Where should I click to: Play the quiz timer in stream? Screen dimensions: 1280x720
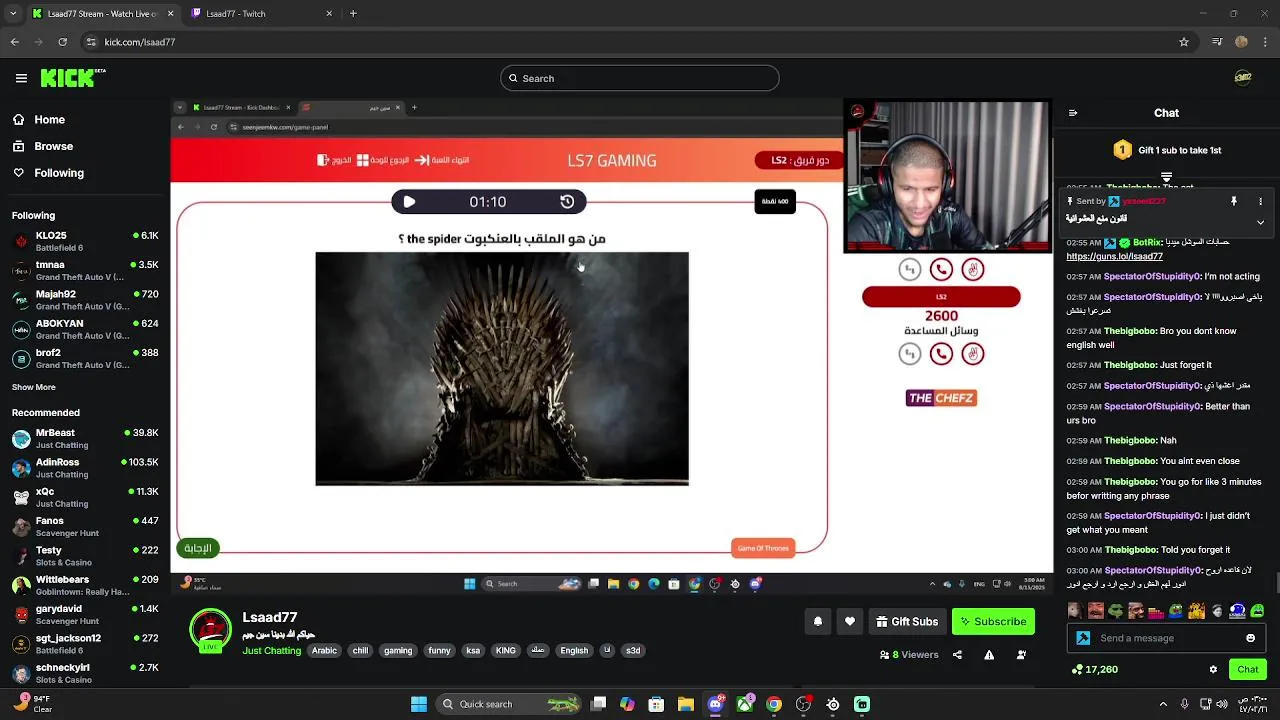409,202
